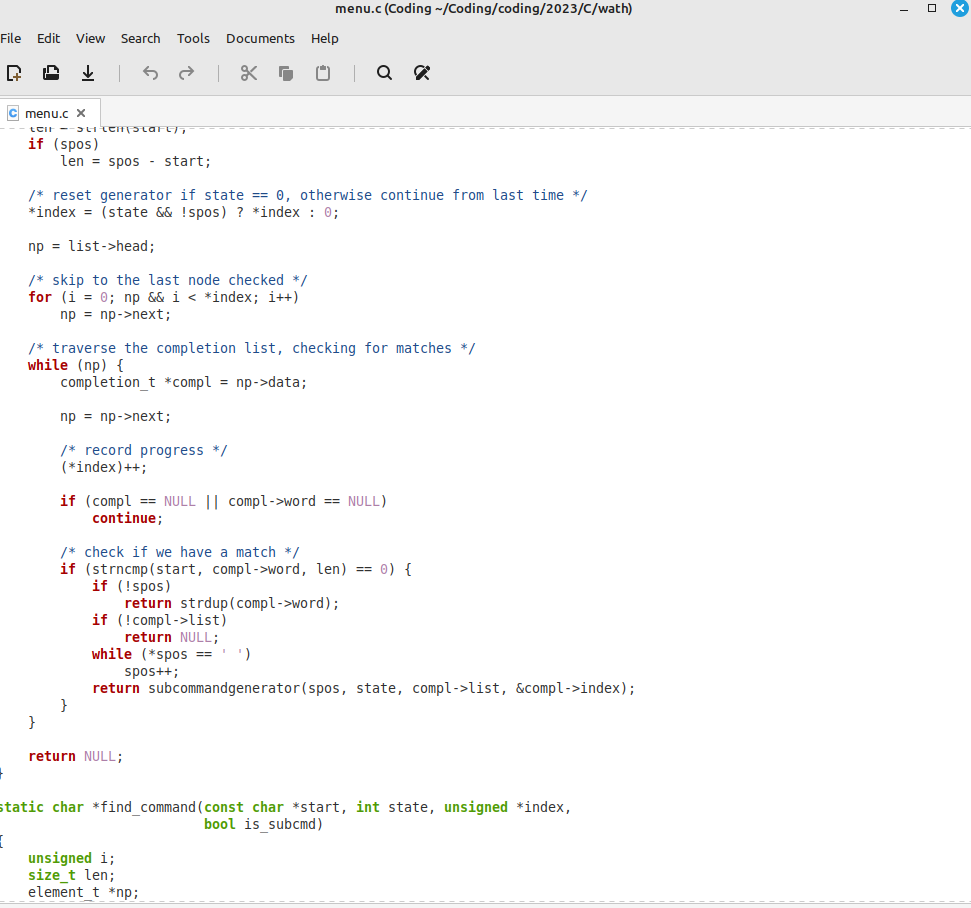Open the Documents menu
Image resolution: width=971 pixels, height=908 pixels.
(260, 38)
